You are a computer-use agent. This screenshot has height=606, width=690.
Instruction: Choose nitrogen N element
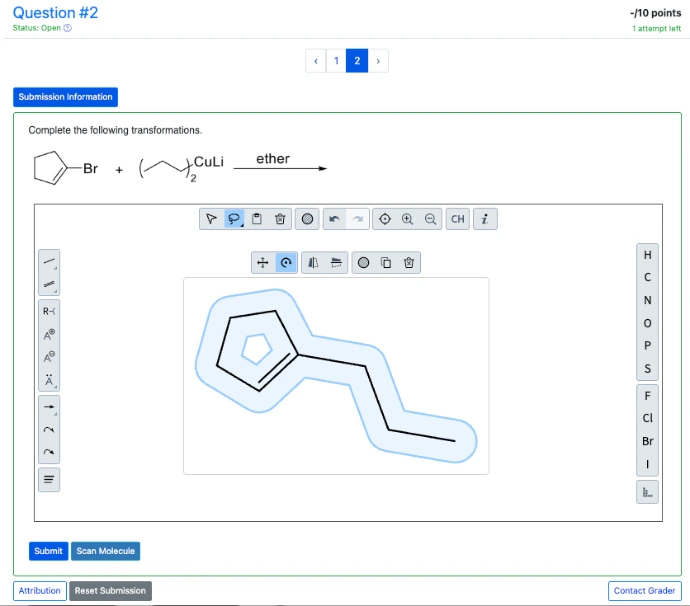coord(647,300)
